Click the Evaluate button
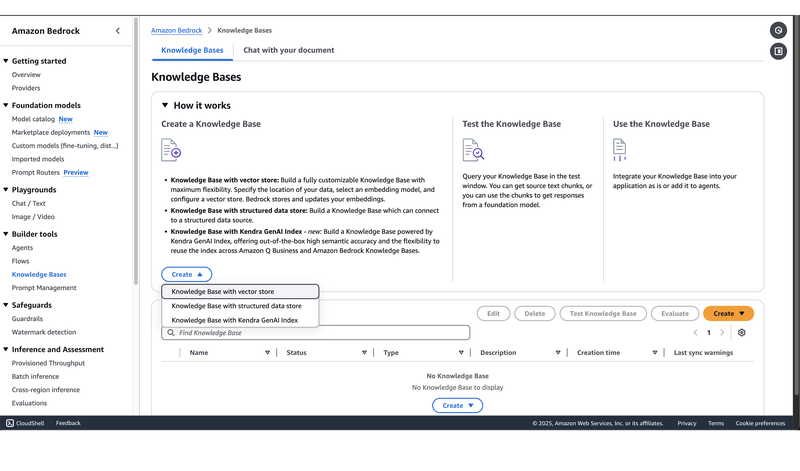This screenshot has height=471, width=800. coord(675,313)
